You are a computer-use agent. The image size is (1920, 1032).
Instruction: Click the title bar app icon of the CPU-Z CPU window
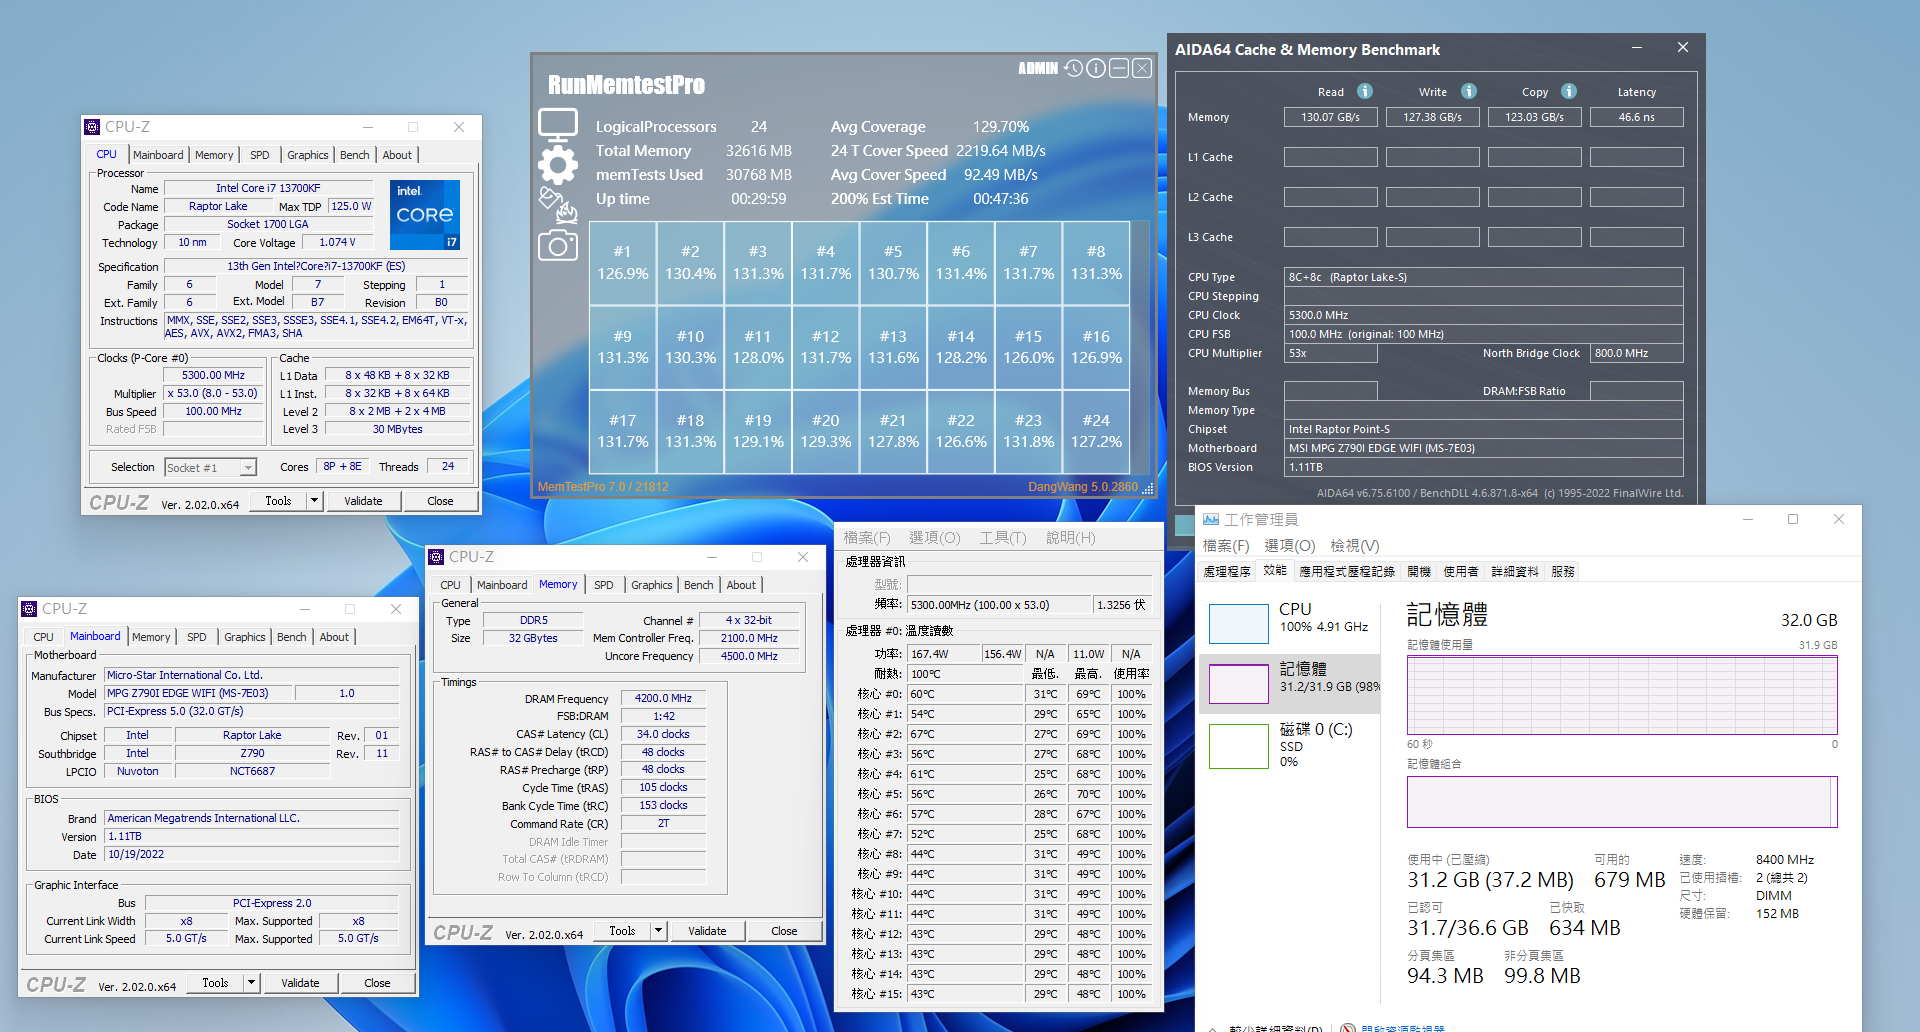click(x=93, y=127)
